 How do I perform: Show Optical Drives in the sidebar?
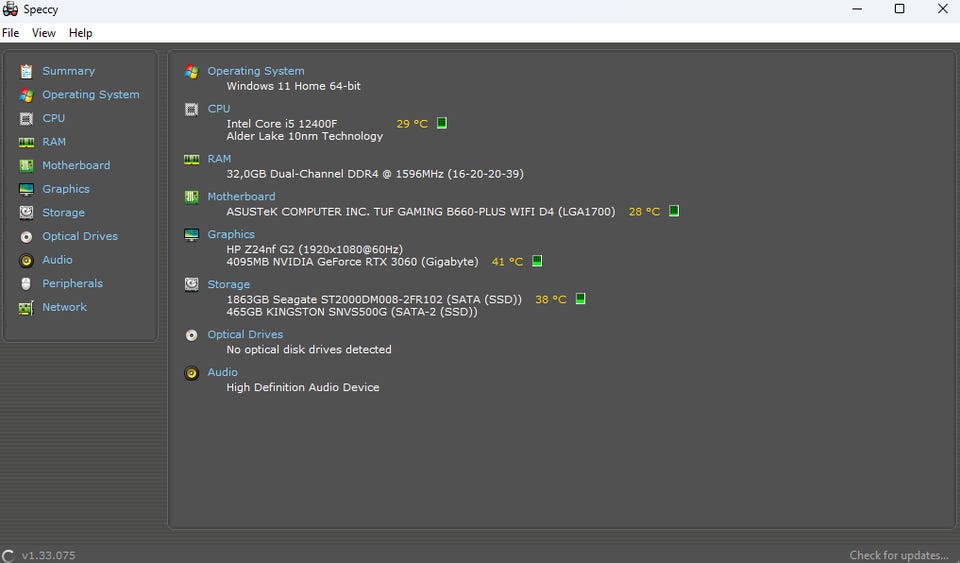80,236
